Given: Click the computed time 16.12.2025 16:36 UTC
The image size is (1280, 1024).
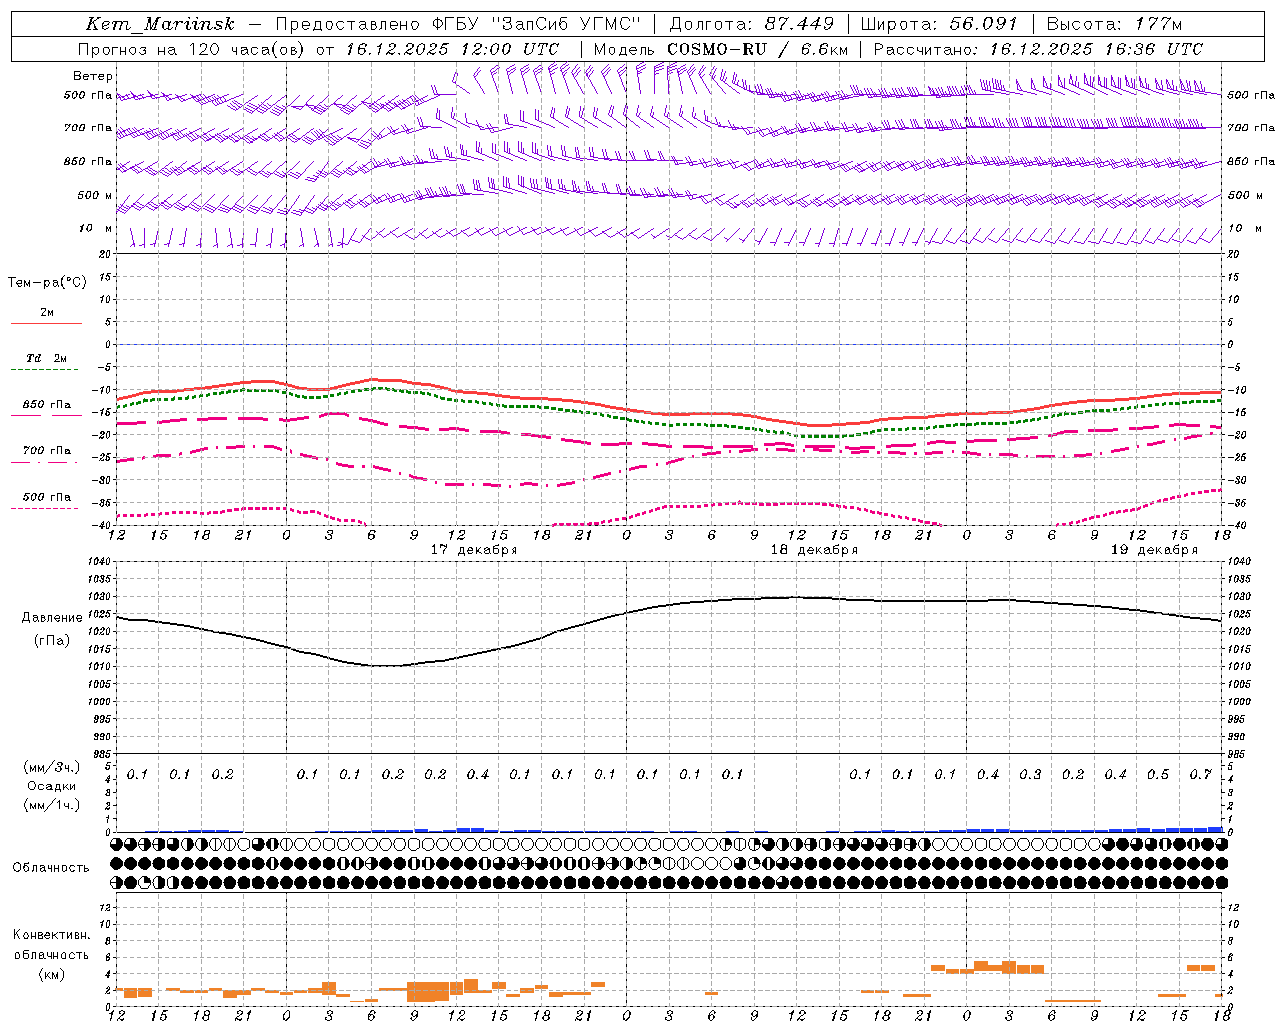Looking at the screenshot, I should (1096, 49).
